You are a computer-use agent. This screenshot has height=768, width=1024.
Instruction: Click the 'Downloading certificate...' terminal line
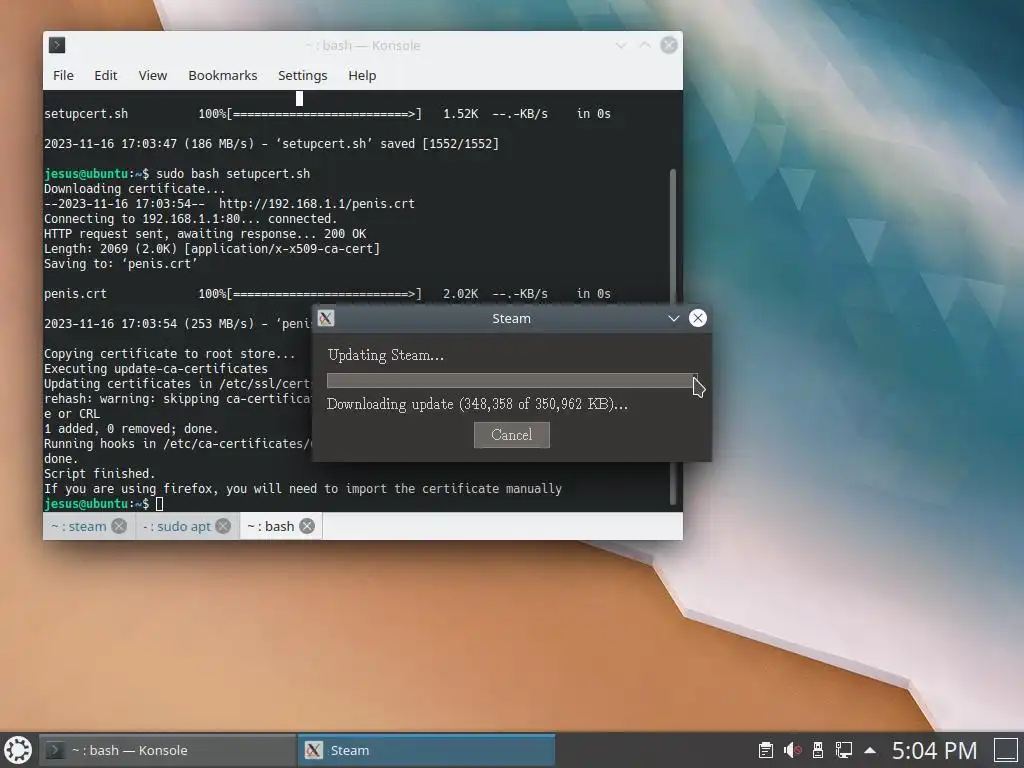(x=134, y=189)
